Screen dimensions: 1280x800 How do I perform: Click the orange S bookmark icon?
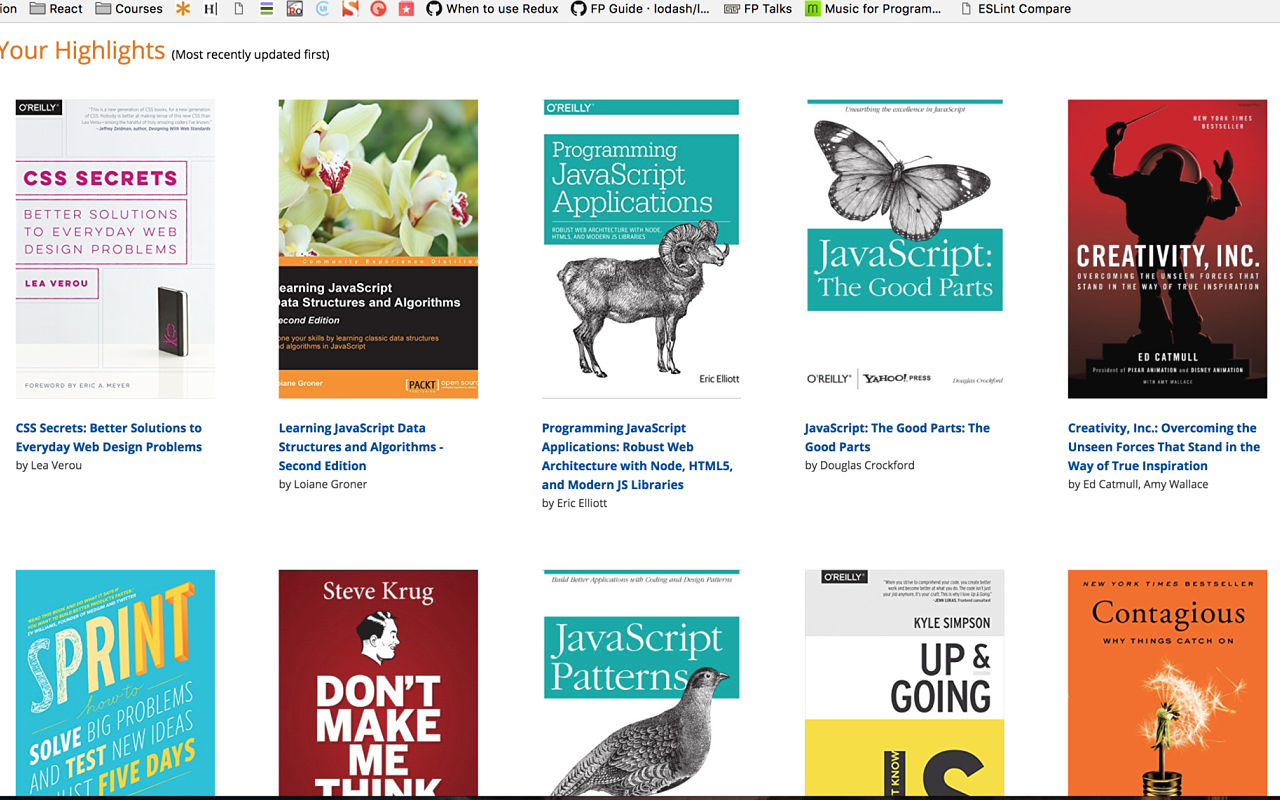(x=350, y=9)
